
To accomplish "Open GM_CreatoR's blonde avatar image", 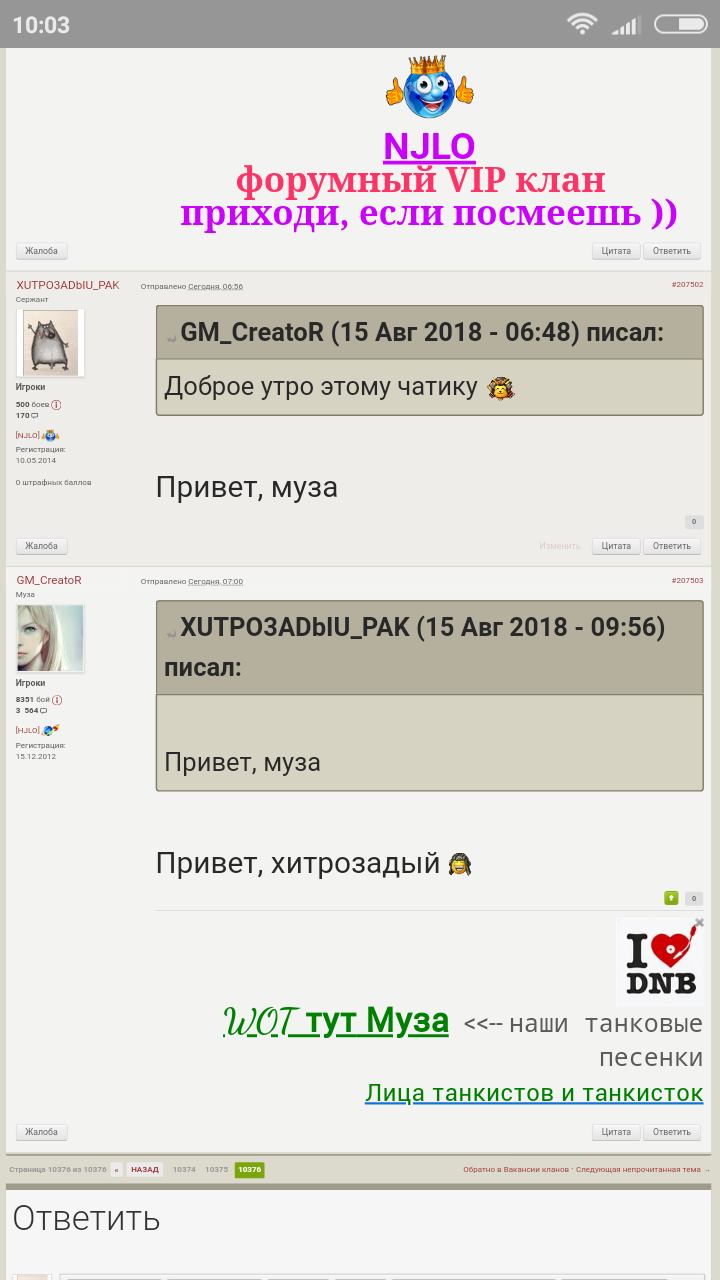I will pyautogui.click(x=50, y=638).
